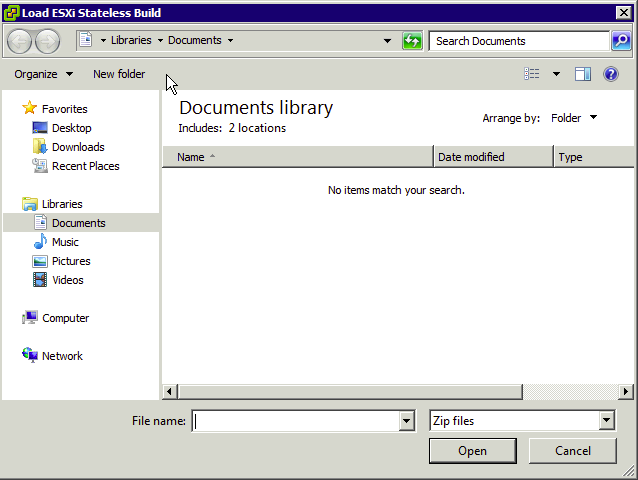The image size is (638, 480).
Task: Select Downloads folder icon in Favorites
Action: pos(39,146)
